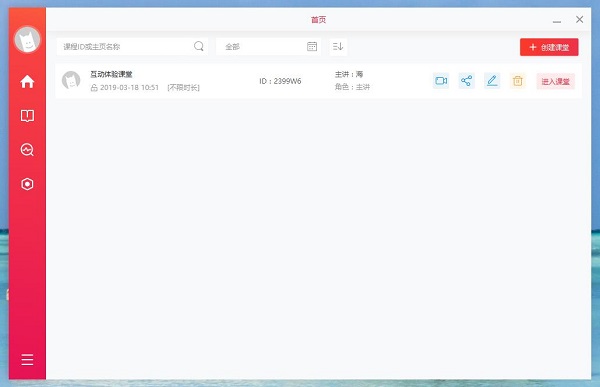Viewport: 600px width, 387px height.
Task: Open the hexagon settings icon in sidebar
Action: pos(27,184)
